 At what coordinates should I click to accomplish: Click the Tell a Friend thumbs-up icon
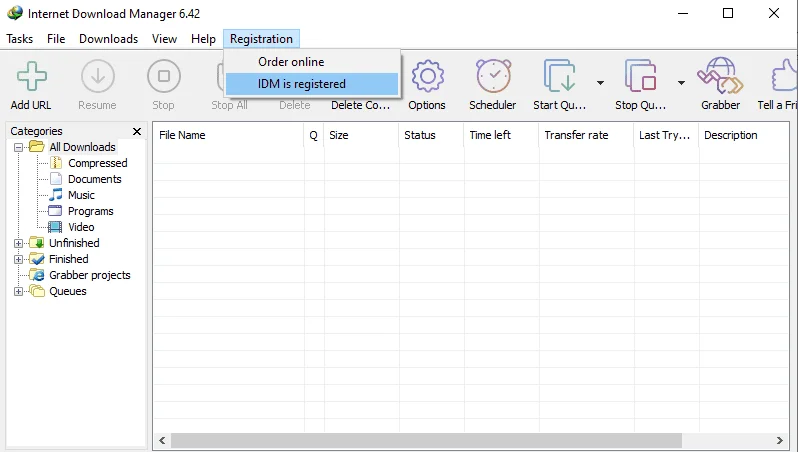(784, 76)
